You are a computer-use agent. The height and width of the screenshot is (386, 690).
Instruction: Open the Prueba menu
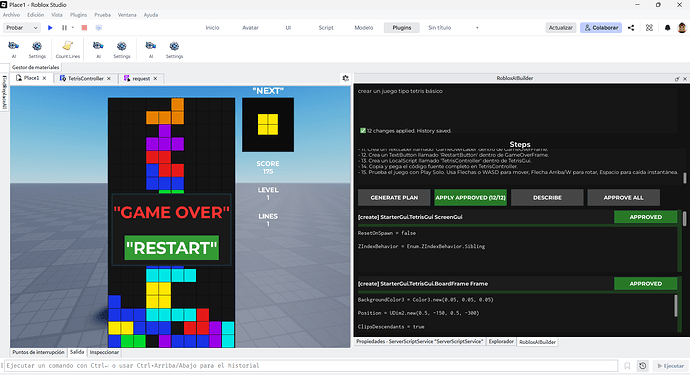coord(103,15)
